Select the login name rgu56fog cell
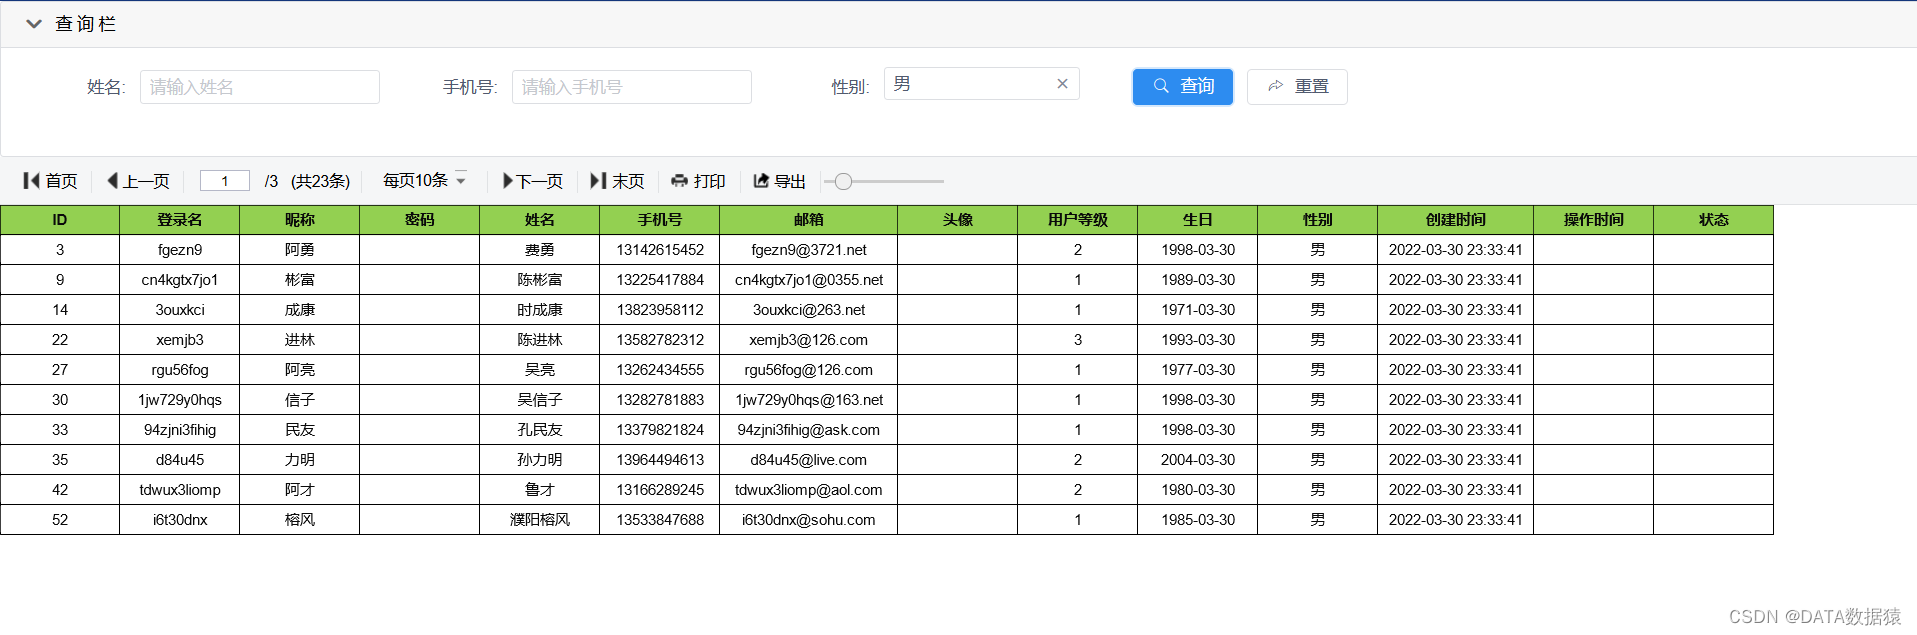Viewport: 1917px width, 635px height. coord(180,370)
